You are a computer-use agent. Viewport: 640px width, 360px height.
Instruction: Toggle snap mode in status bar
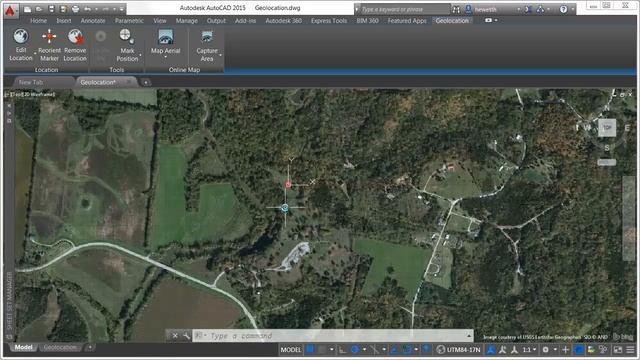coord(322,349)
